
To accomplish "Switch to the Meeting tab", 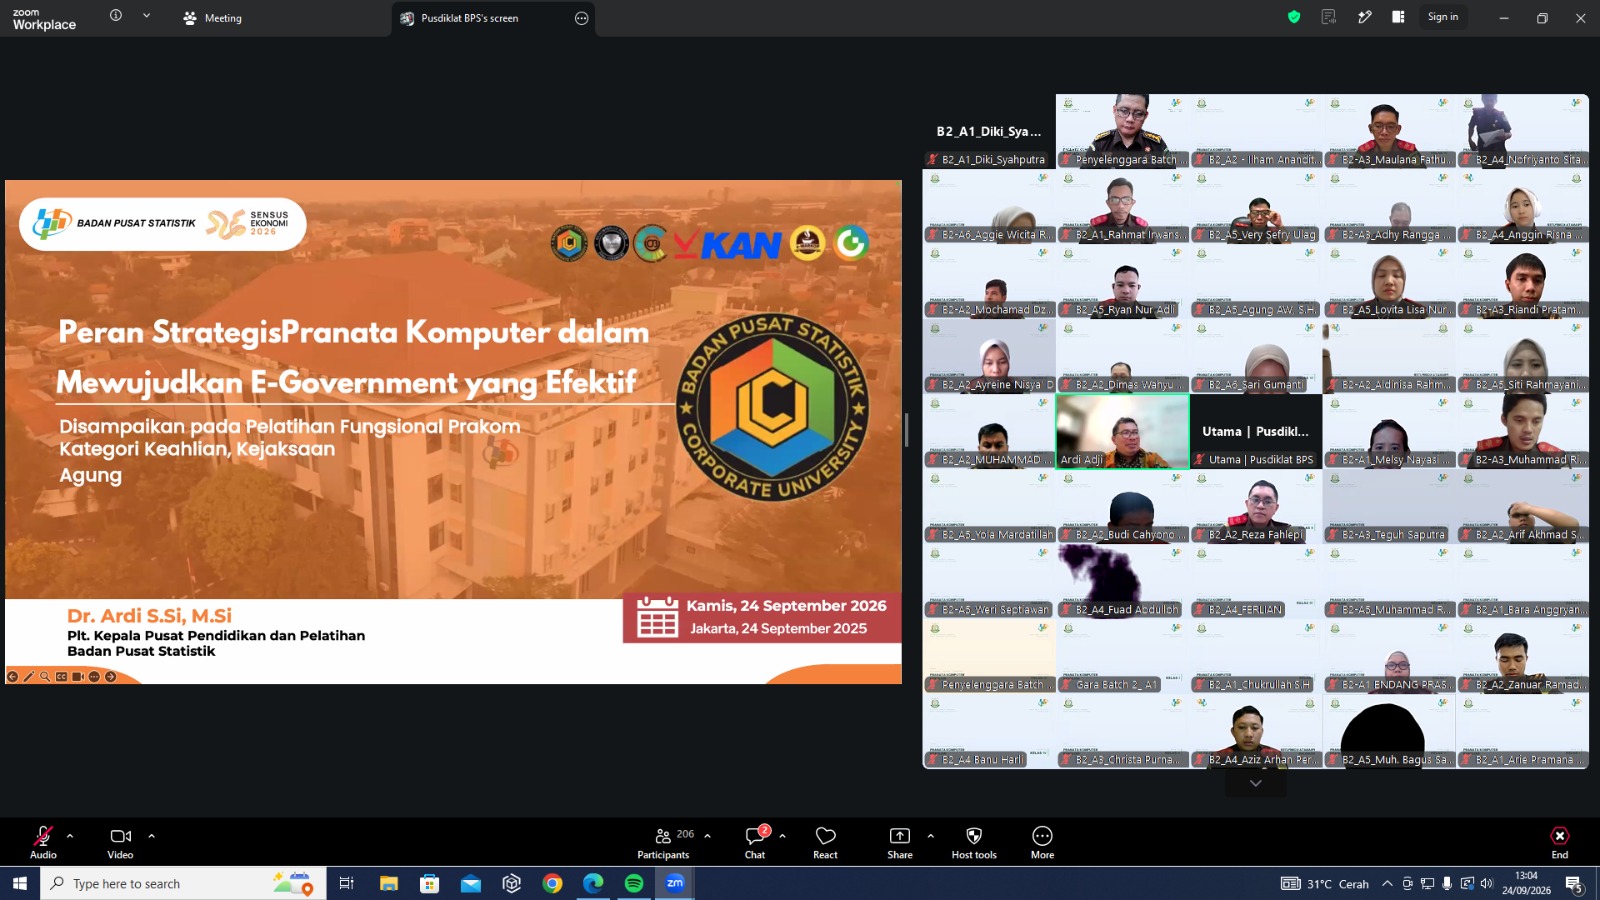I will pos(213,18).
